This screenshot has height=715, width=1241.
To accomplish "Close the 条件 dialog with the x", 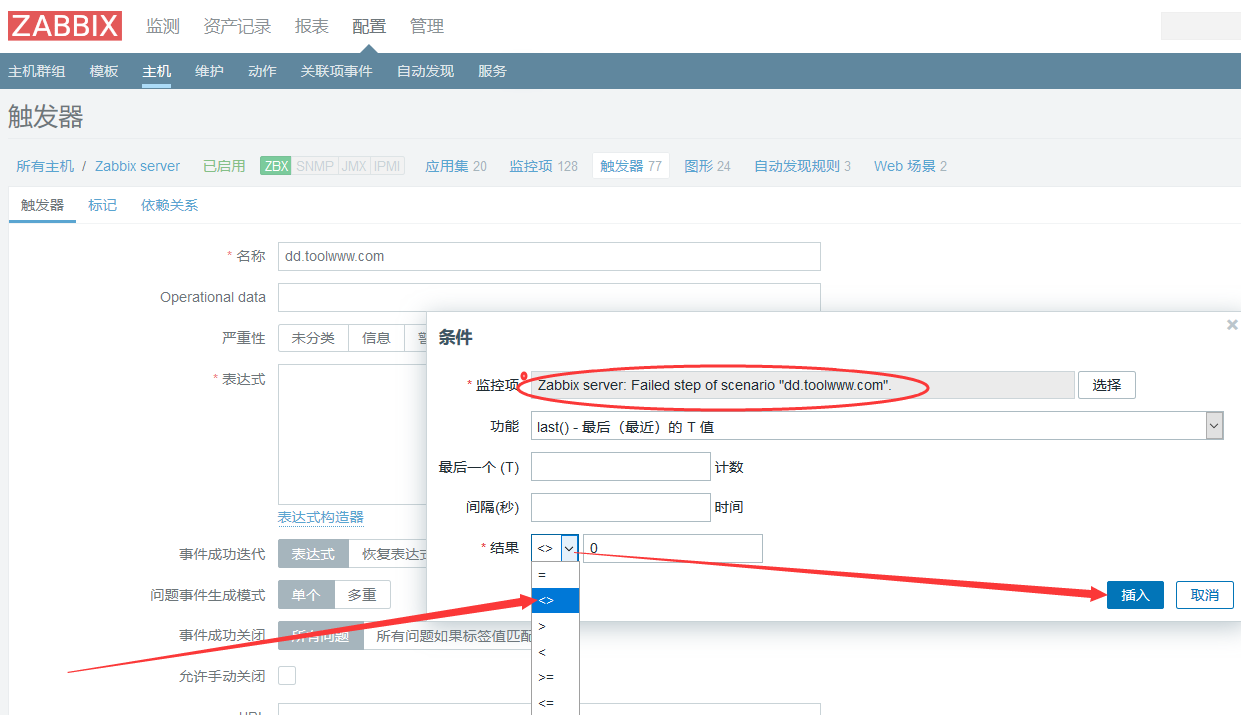I will tap(1232, 325).
